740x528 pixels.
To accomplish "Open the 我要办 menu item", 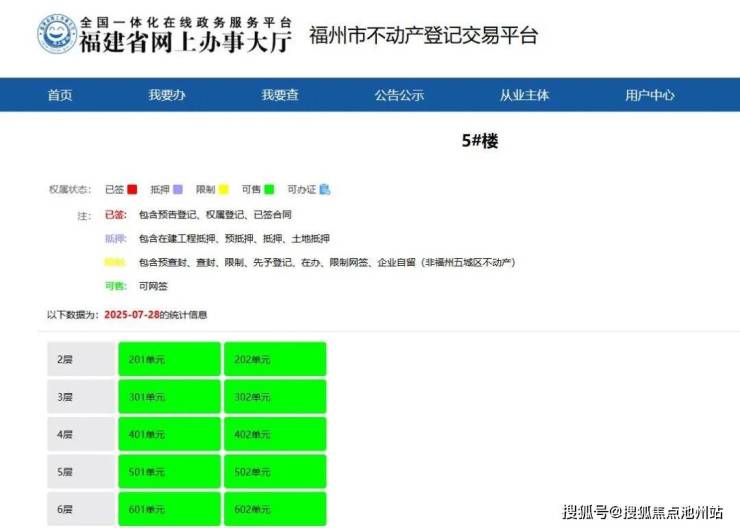I will 167,95.
